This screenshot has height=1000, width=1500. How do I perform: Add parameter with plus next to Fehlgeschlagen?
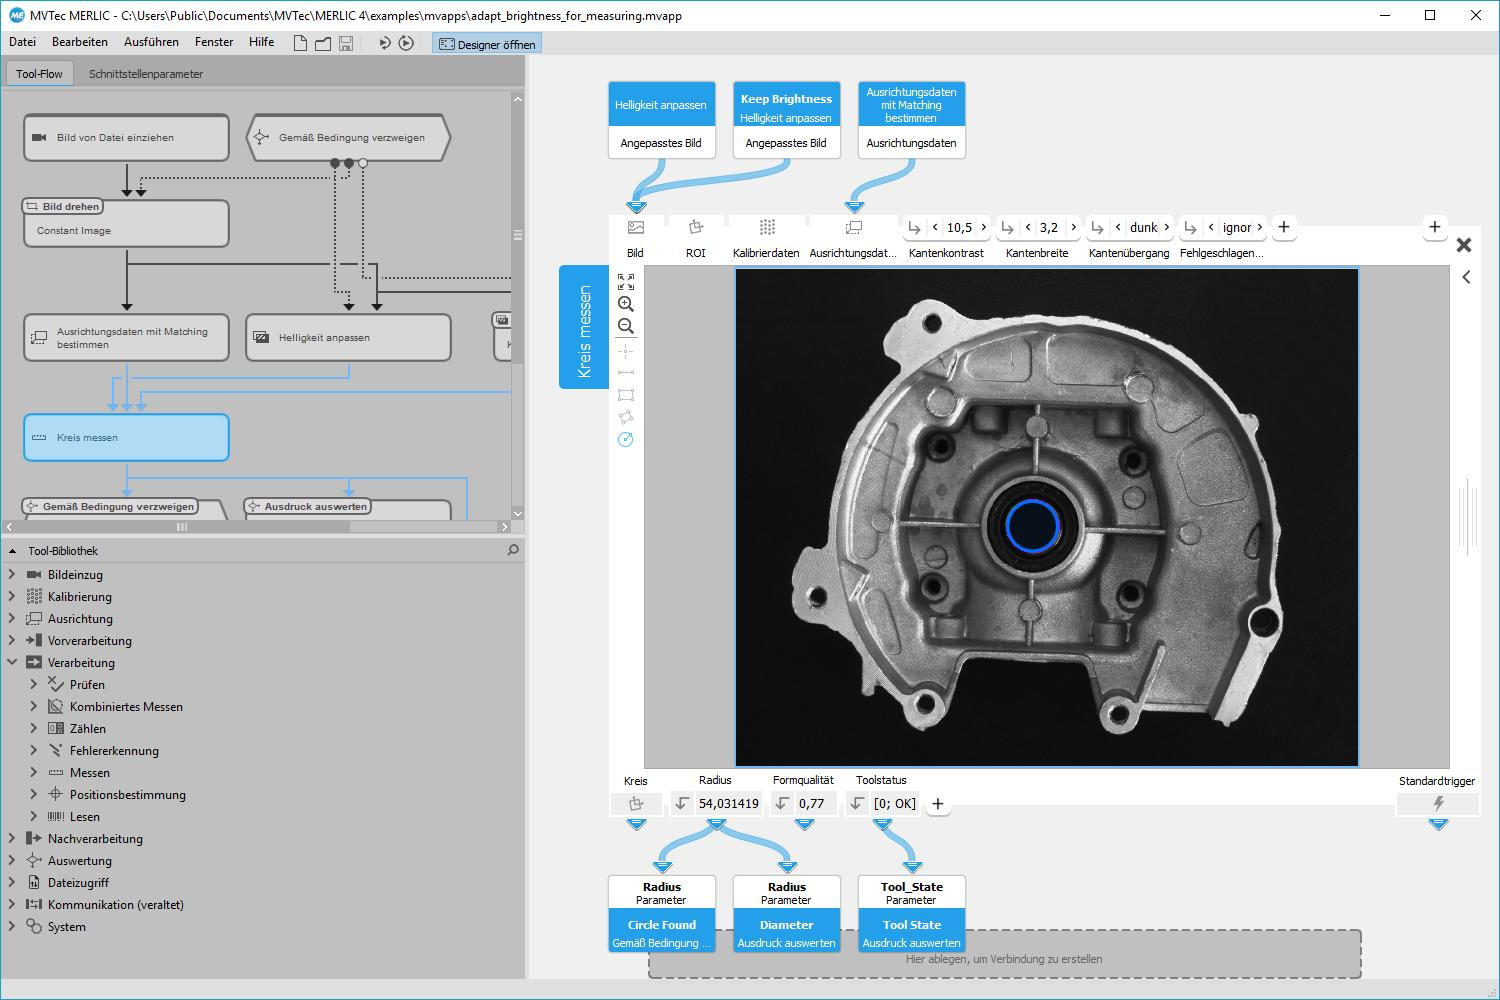coord(1284,227)
